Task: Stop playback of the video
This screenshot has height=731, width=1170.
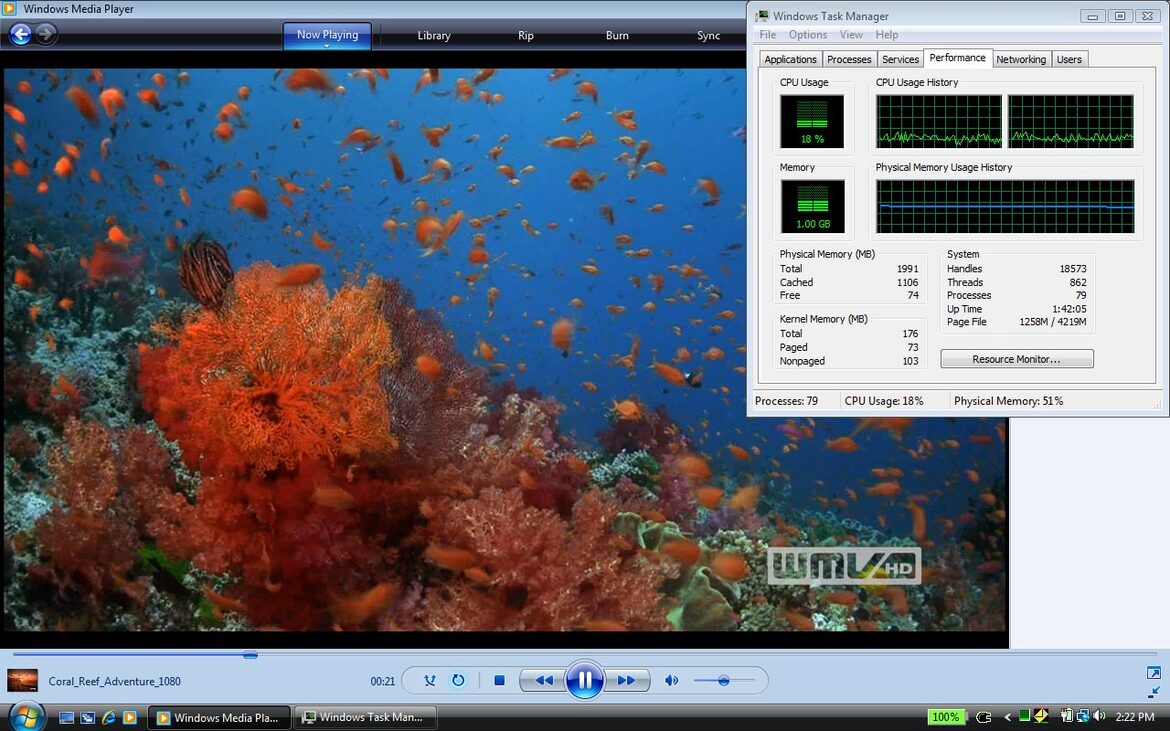Action: point(499,680)
